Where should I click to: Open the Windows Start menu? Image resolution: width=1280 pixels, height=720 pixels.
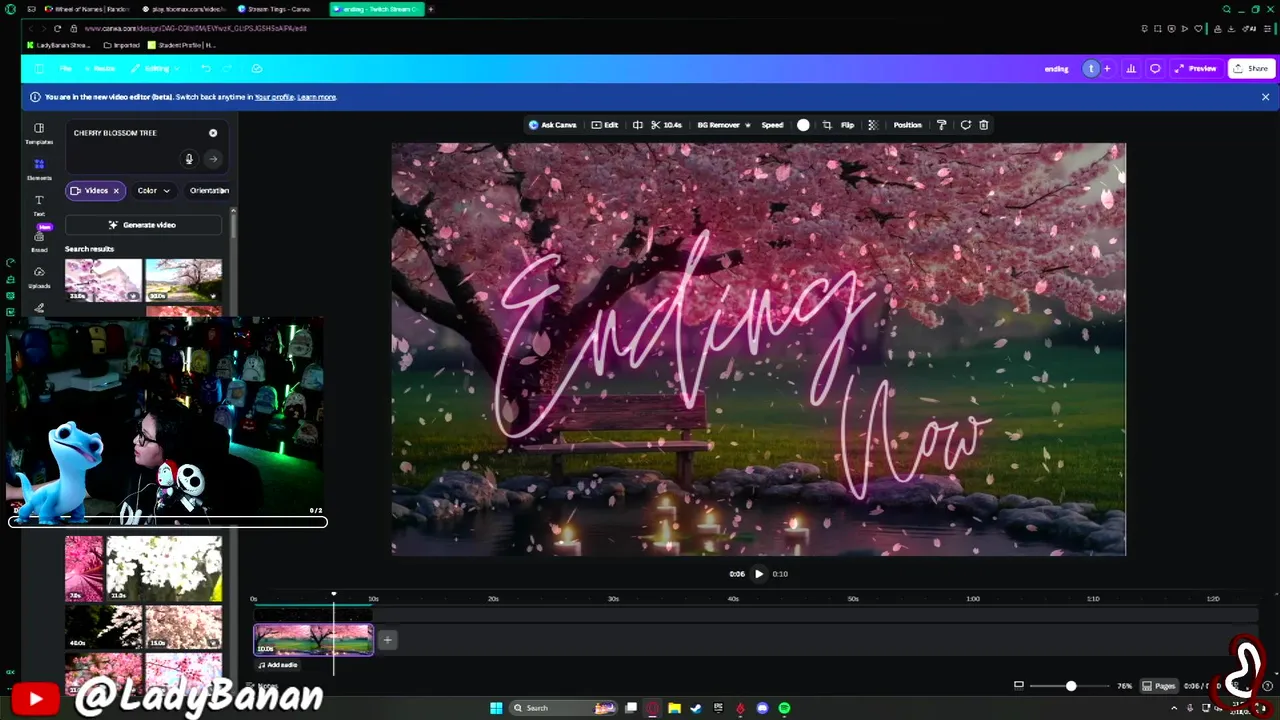495,708
